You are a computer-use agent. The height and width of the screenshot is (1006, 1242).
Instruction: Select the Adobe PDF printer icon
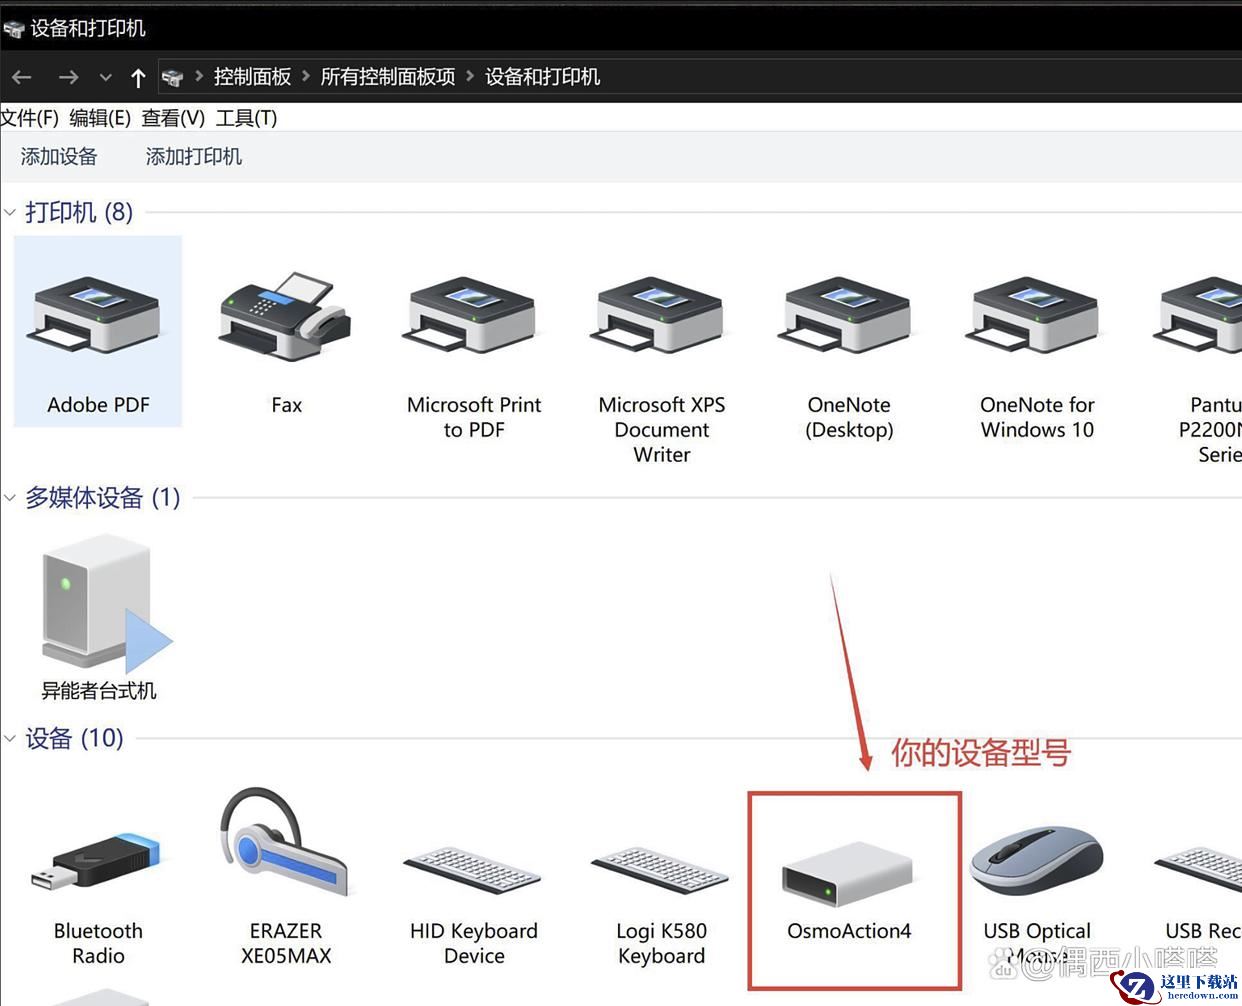[x=97, y=317]
